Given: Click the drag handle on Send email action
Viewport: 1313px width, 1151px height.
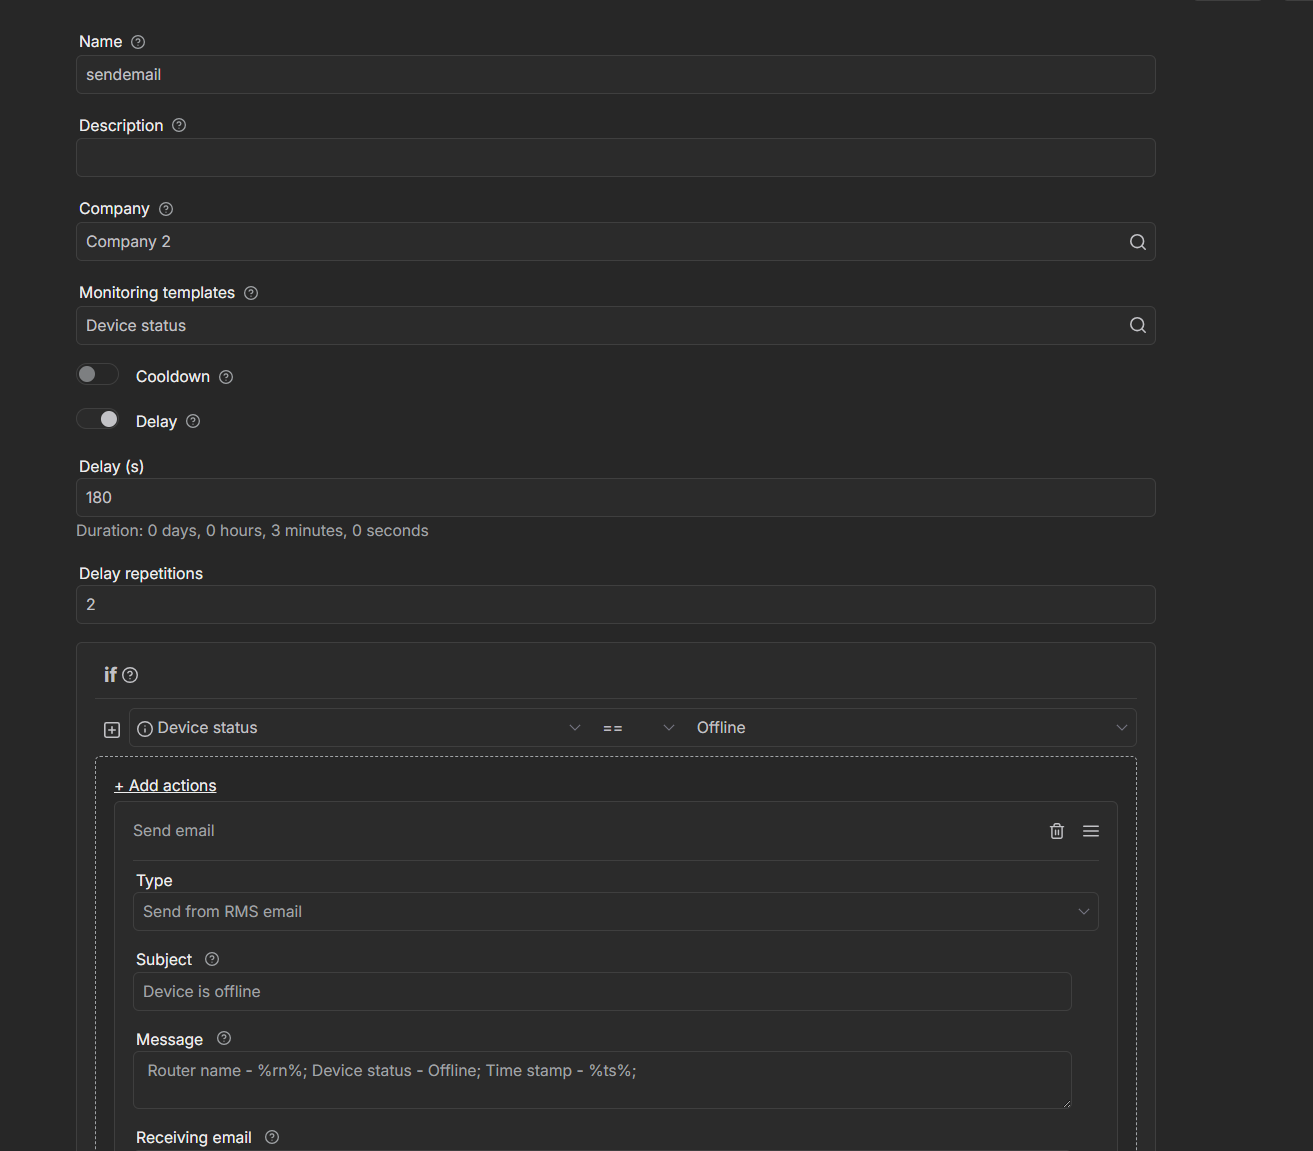Looking at the screenshot, I should point(1091,831).
